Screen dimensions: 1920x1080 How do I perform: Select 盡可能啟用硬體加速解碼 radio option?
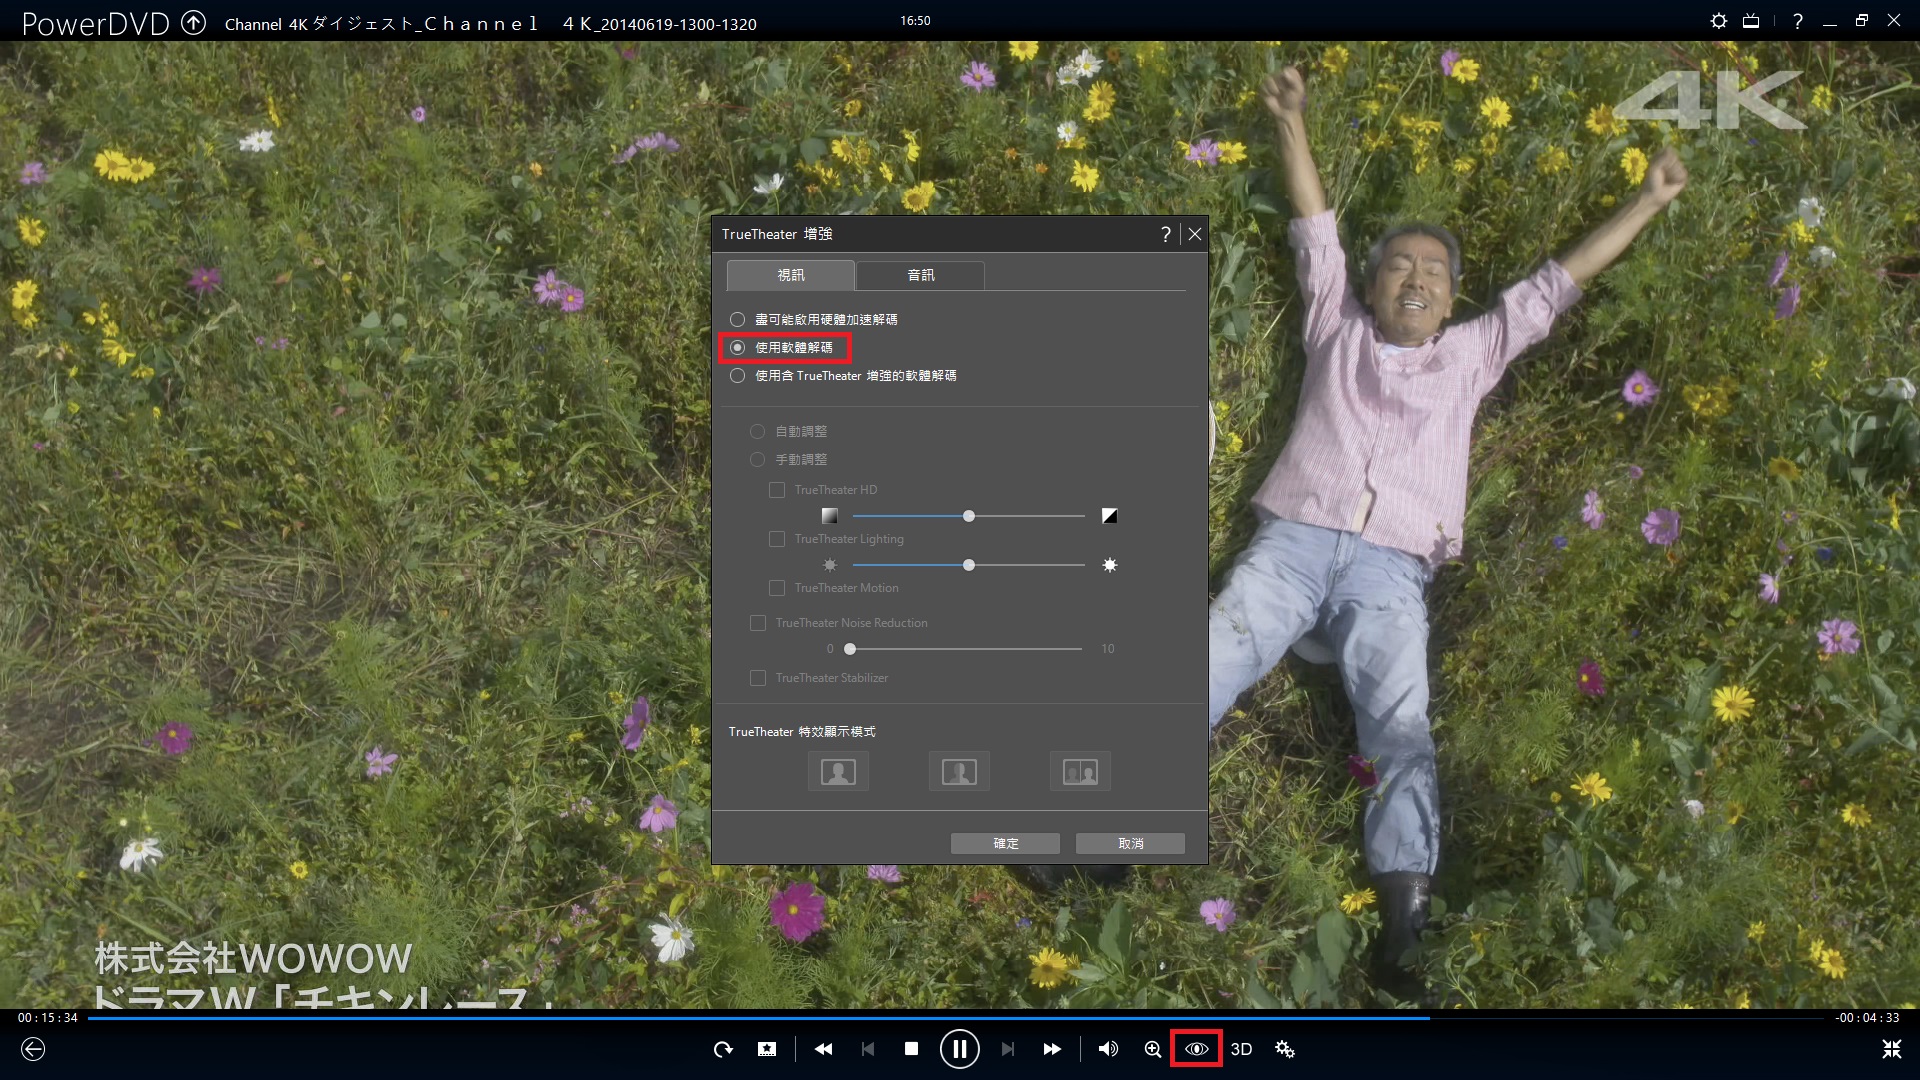738,320
